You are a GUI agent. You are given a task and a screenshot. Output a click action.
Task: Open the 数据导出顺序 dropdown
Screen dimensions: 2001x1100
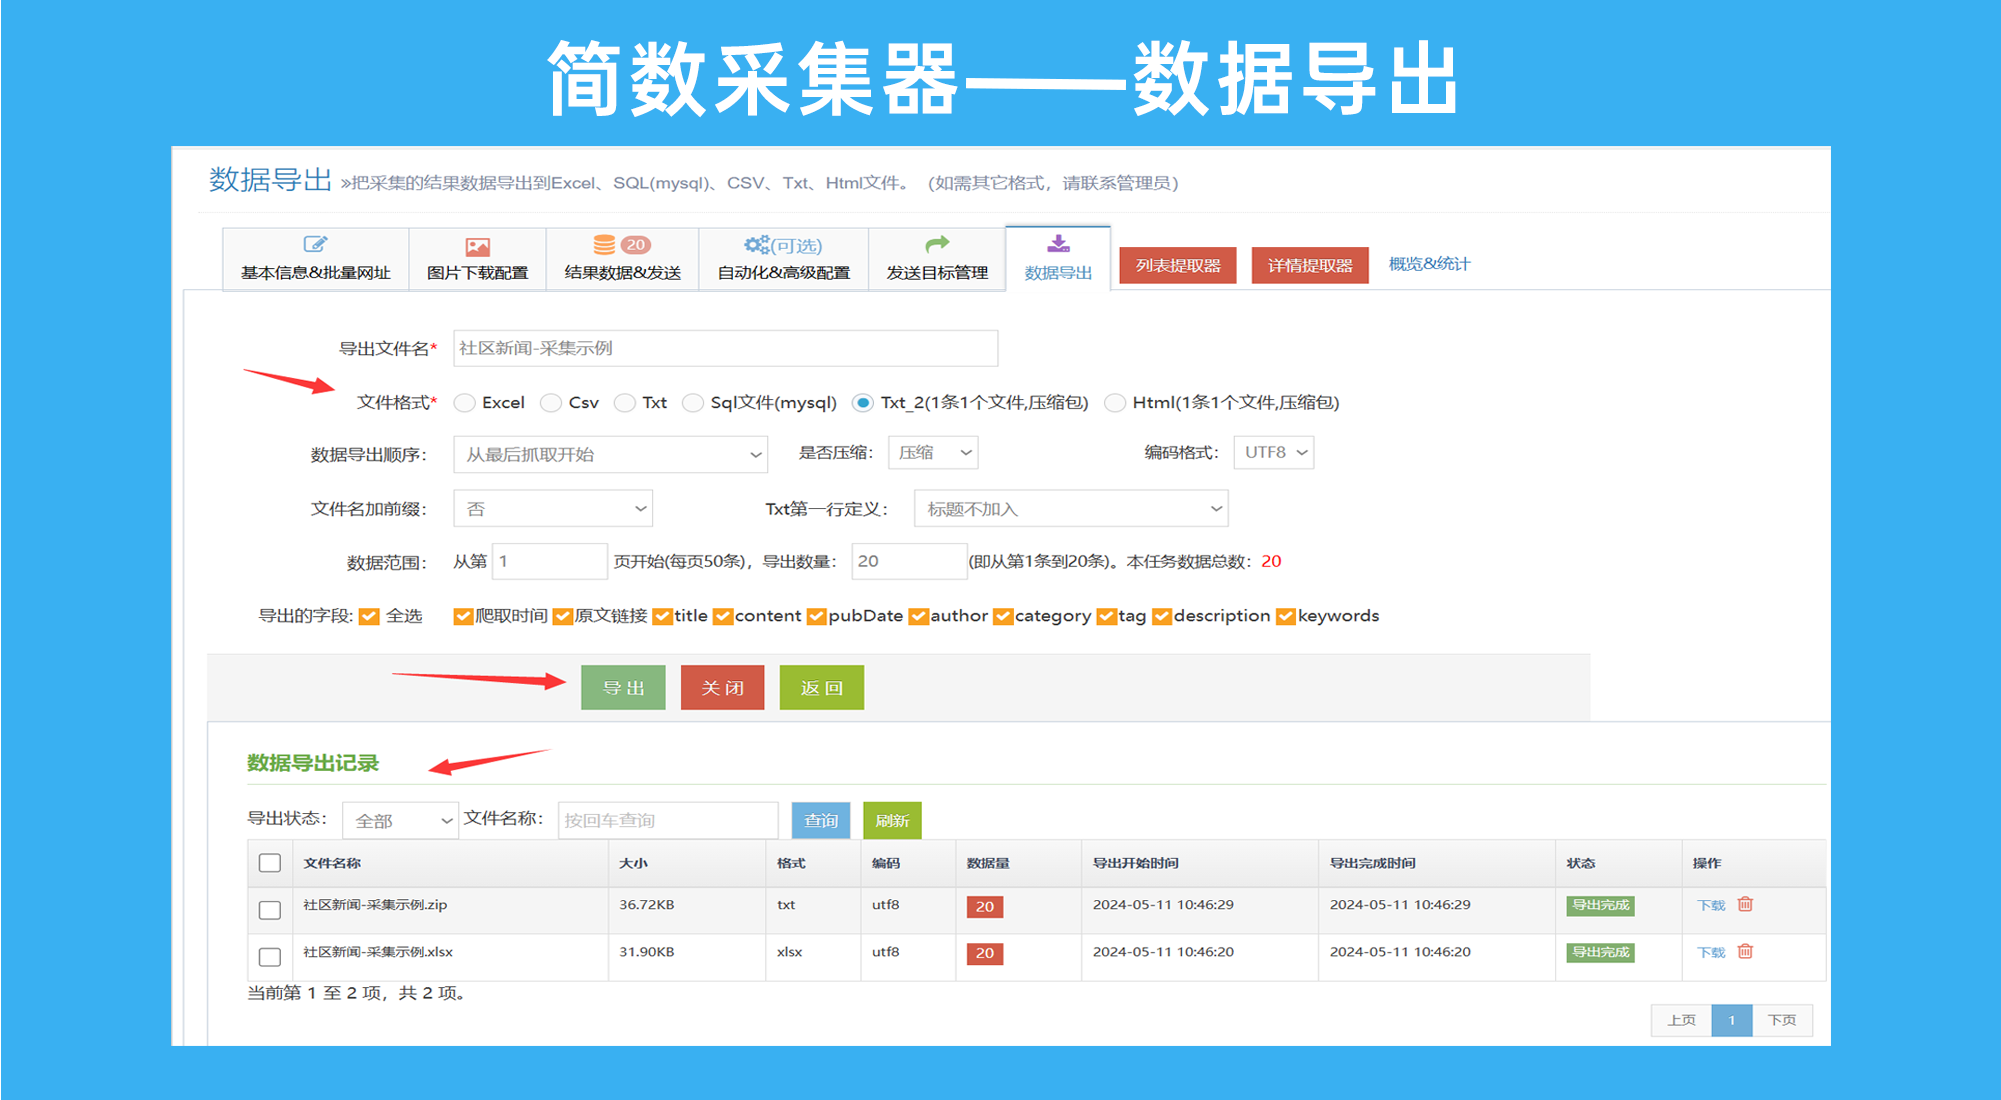coord(610,454)
